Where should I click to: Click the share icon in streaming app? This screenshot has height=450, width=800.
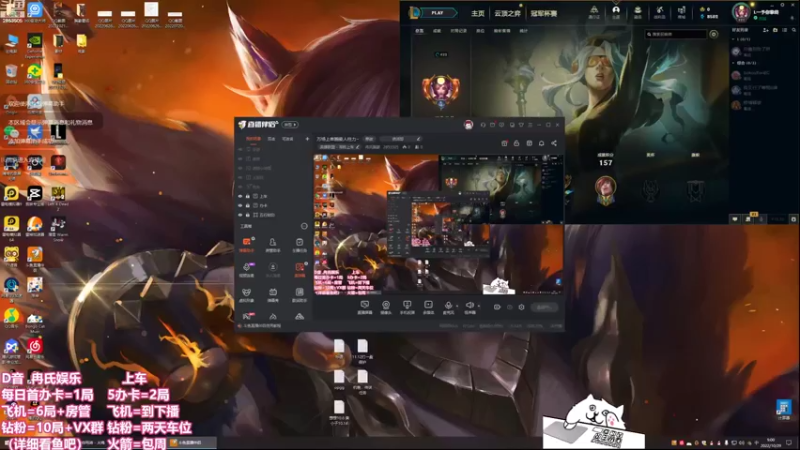[x=554, y=143]
